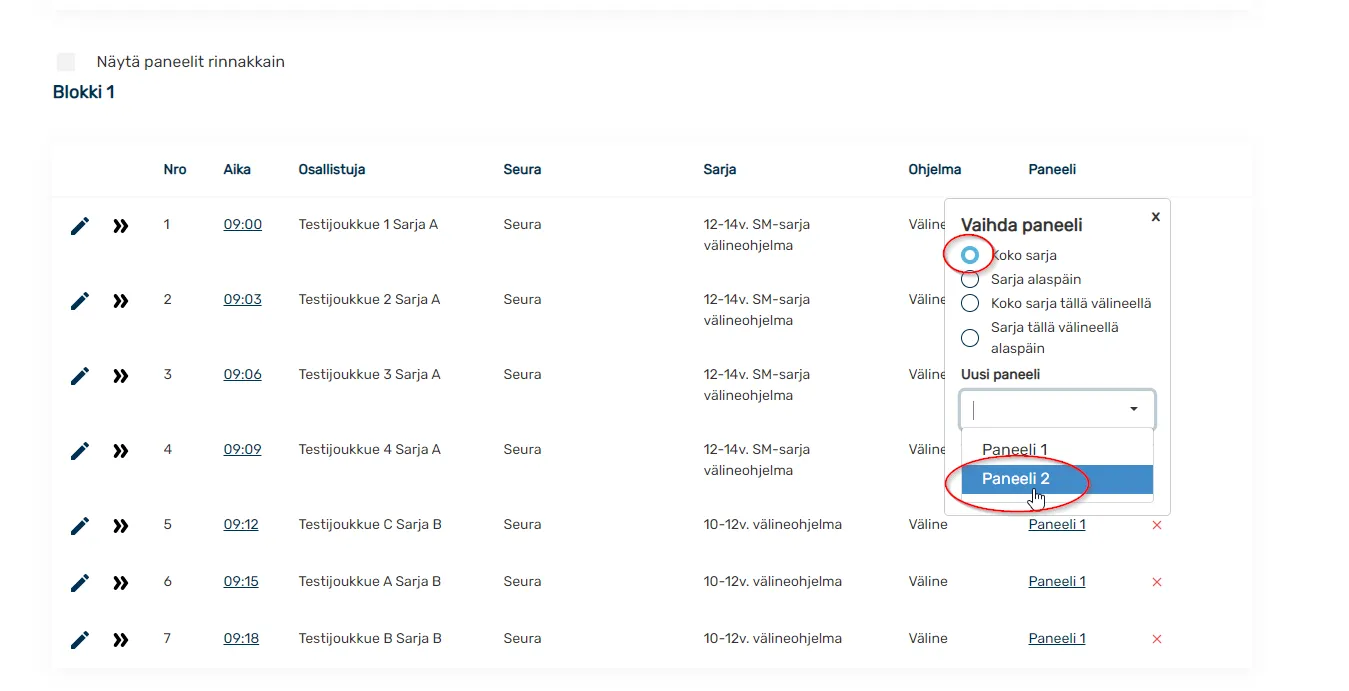Click double-arrow icon for row 1
Screen dimensions: 1349x691
121,226
